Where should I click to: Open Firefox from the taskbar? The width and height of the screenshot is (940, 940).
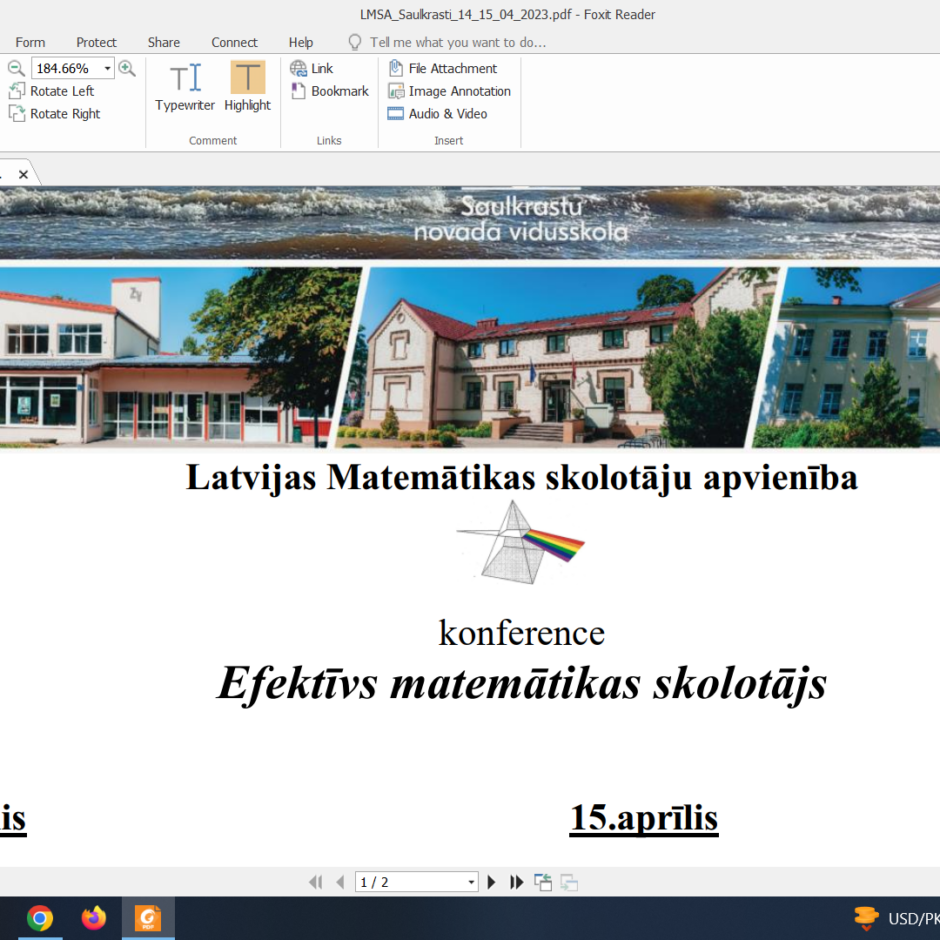coord(94,918)
